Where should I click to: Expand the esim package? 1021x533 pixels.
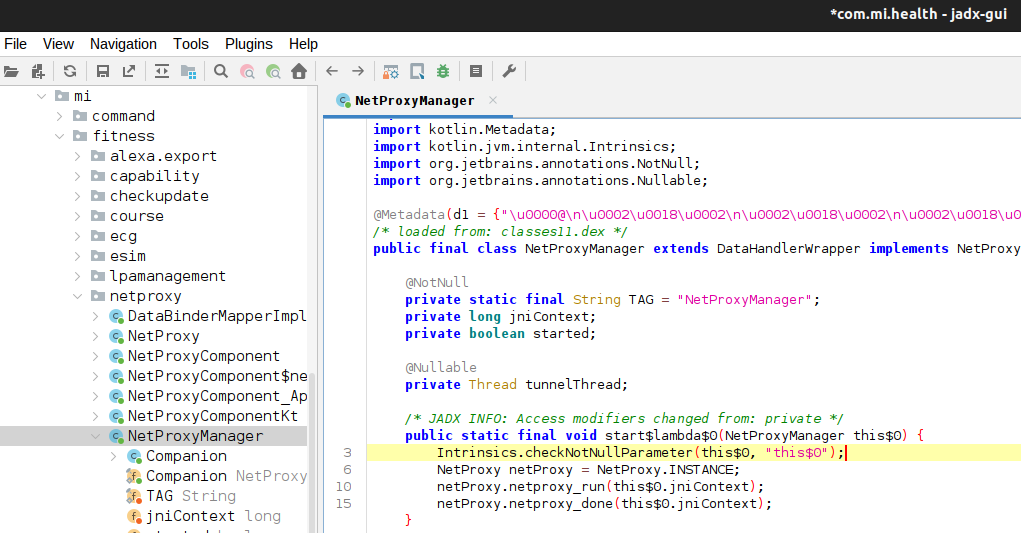click(x=77, y=256)
